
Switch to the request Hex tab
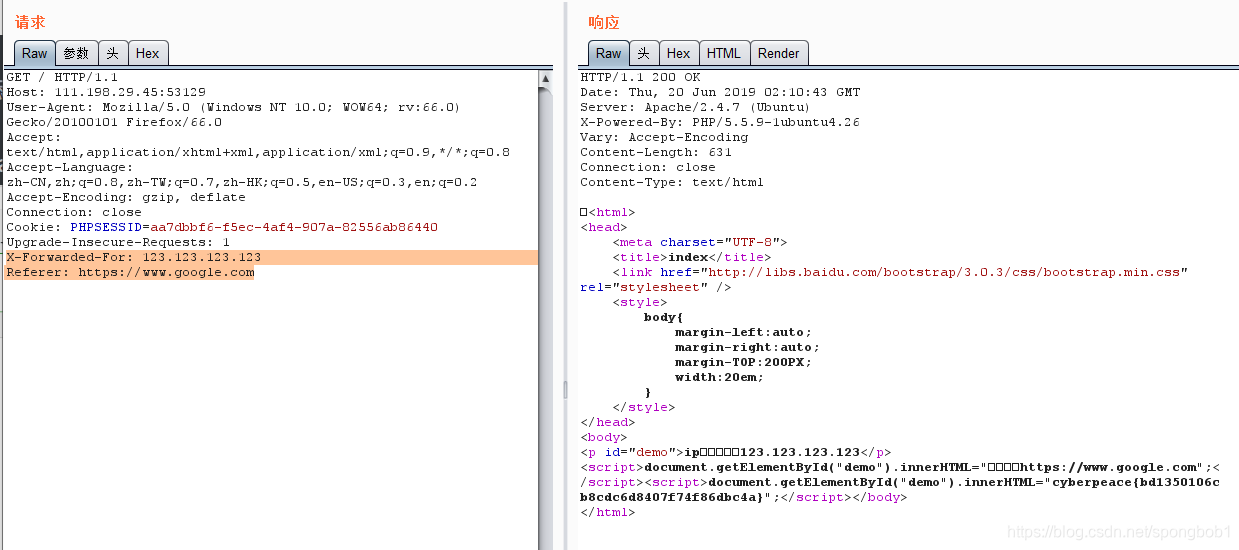(147, 53)
